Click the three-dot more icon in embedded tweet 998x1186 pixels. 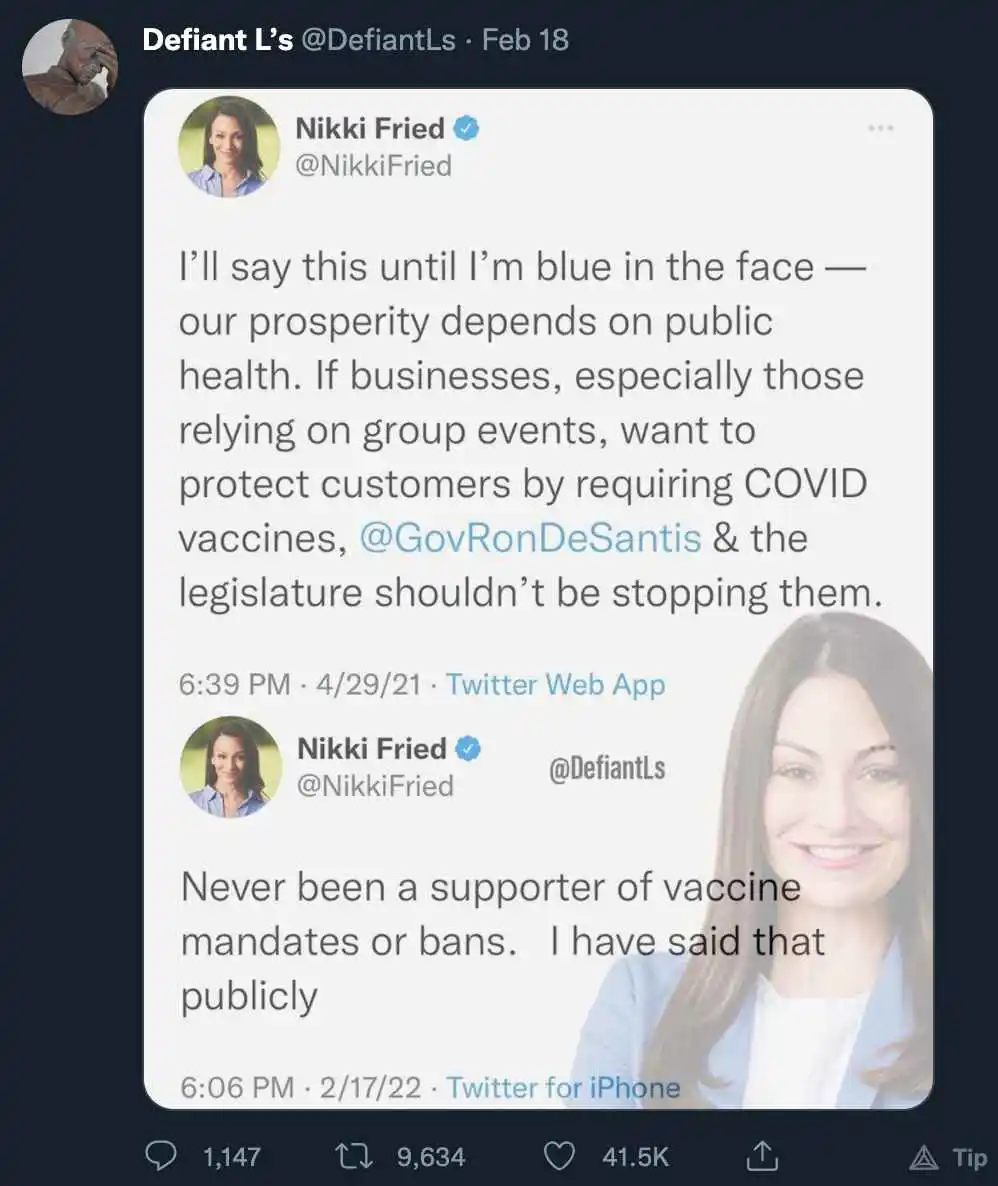point(881,128)
